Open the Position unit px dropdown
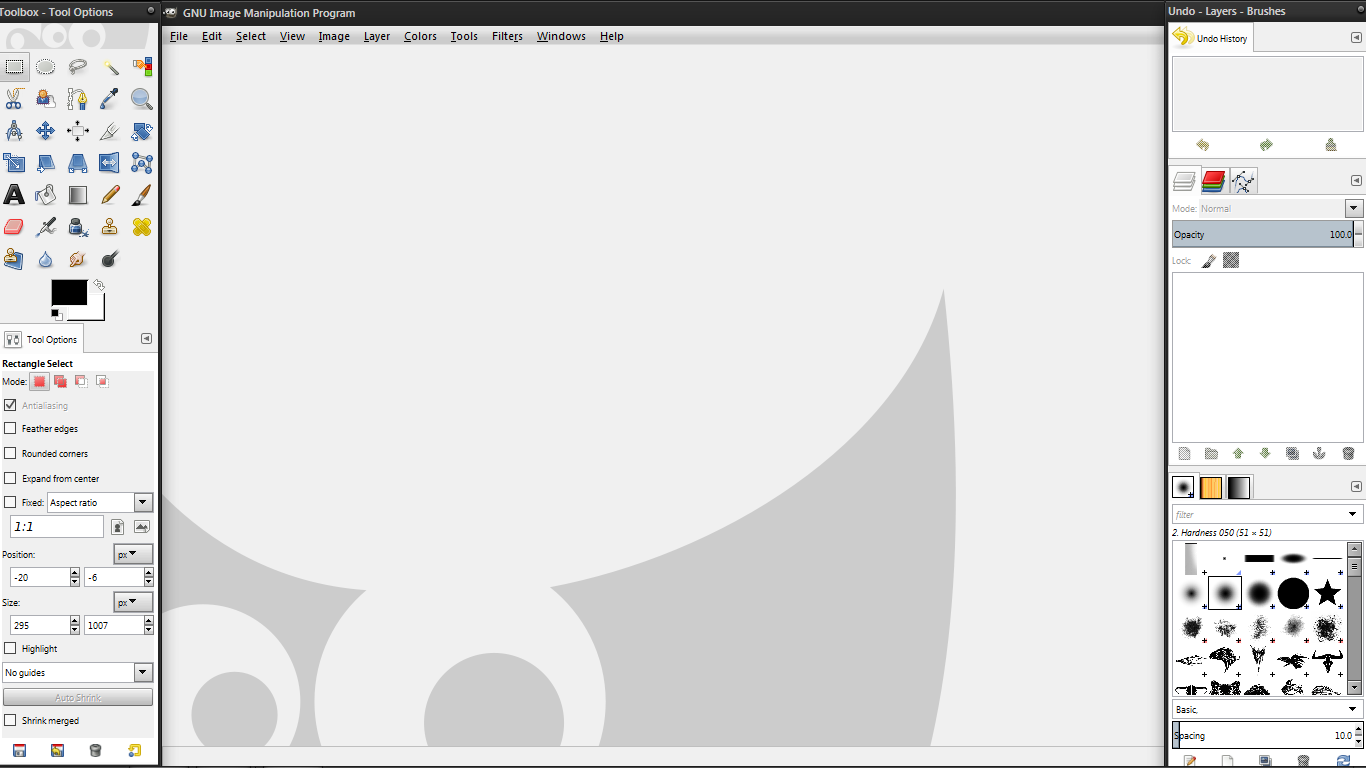 (133, 554)
